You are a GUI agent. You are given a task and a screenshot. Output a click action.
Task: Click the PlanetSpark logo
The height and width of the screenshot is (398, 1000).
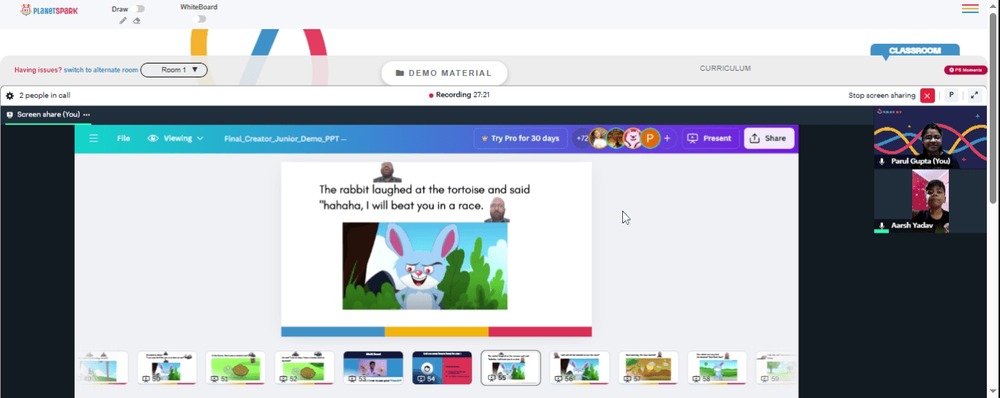(x=49, y=10)
